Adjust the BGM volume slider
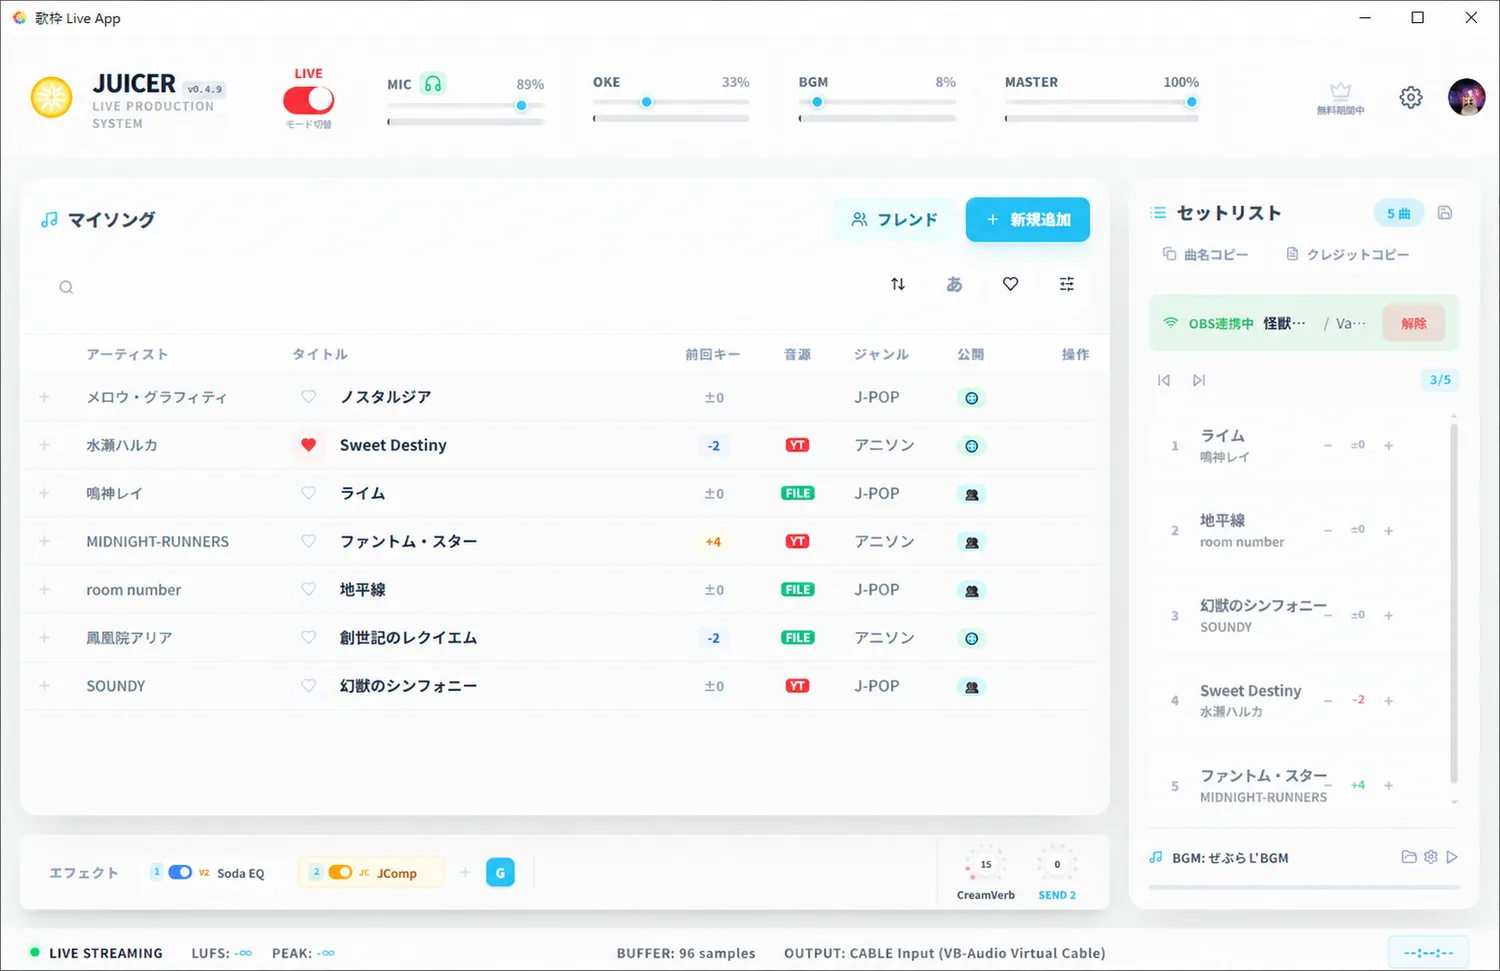This screenshot has width=1500, height=971. point(877,102)
